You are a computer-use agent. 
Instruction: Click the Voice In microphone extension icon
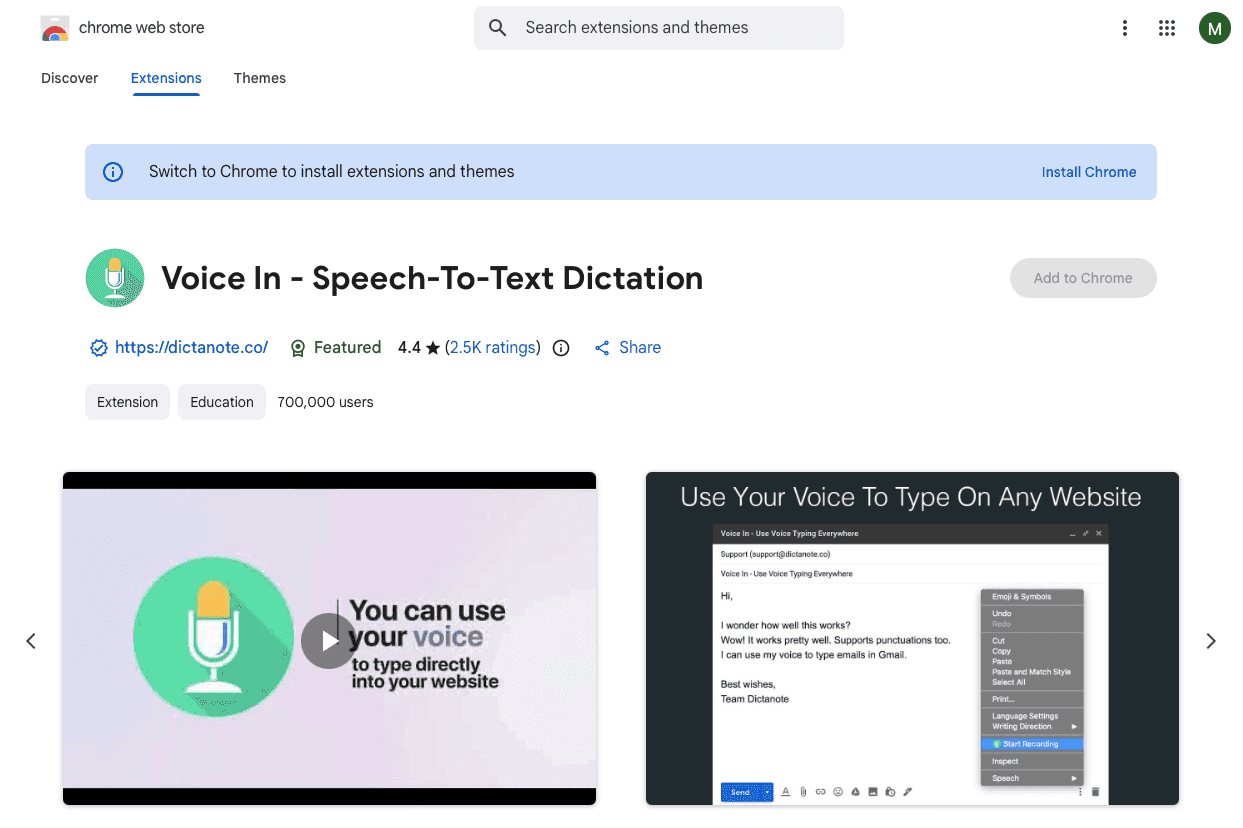[115, 278]
